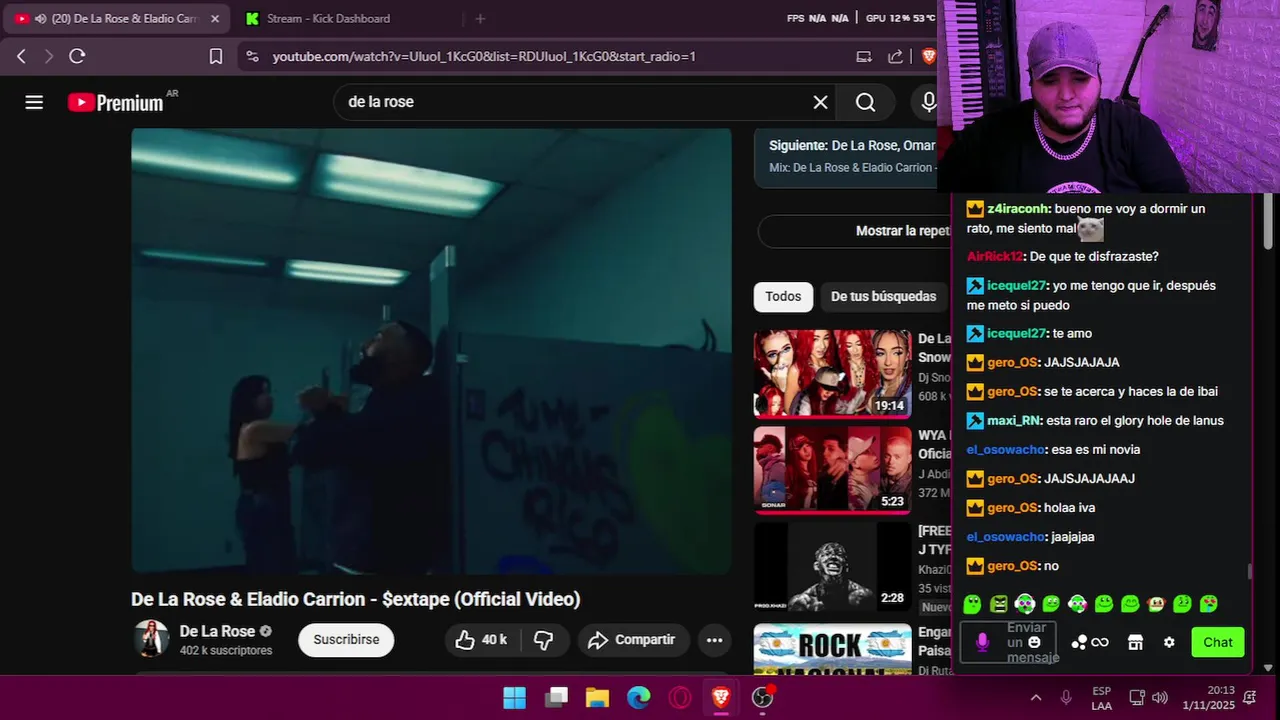Open the notifications bell in the tray
1280x720 pixels.
pyautogui.click(x=1249, y=697)
